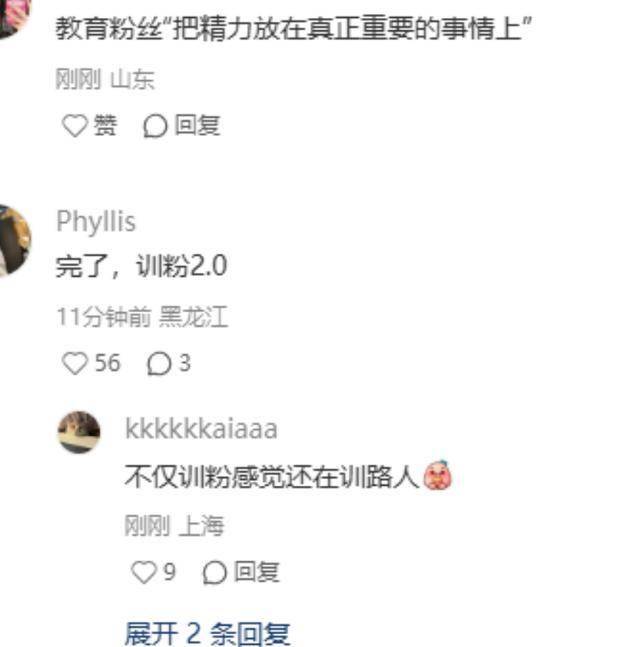The image size is (640, 647).
Task: Open Phyllis's profile avatar
Action: coord(15,241)
